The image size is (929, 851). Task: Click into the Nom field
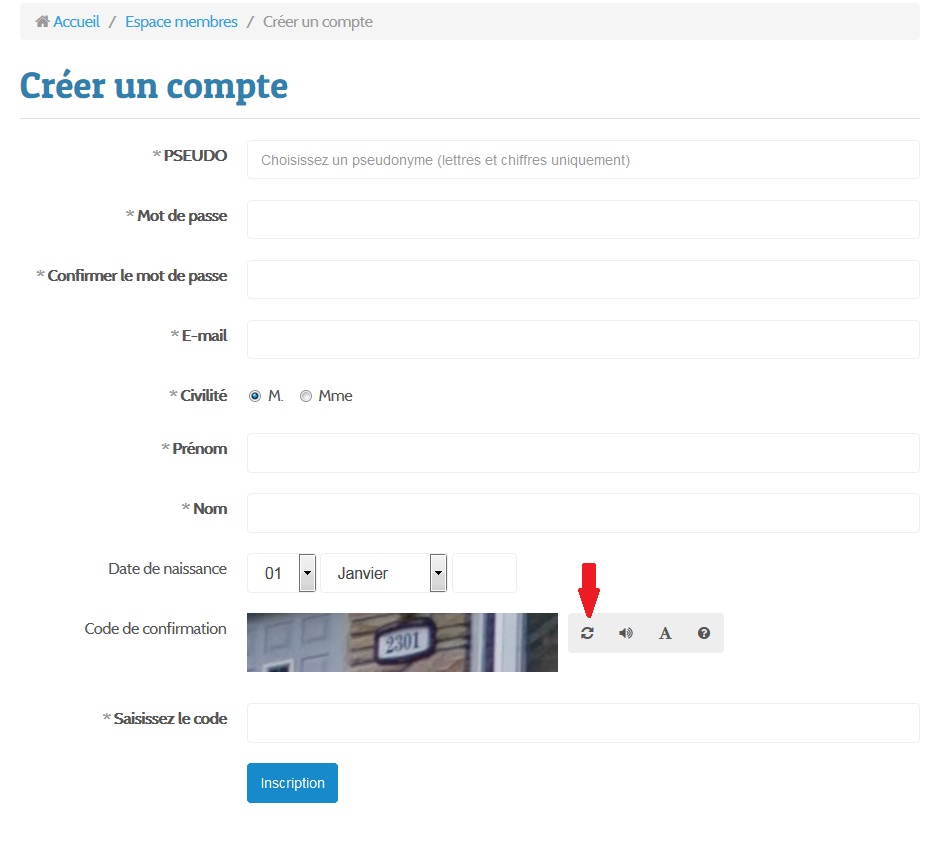pyautogui.click(x=583, y=513)
